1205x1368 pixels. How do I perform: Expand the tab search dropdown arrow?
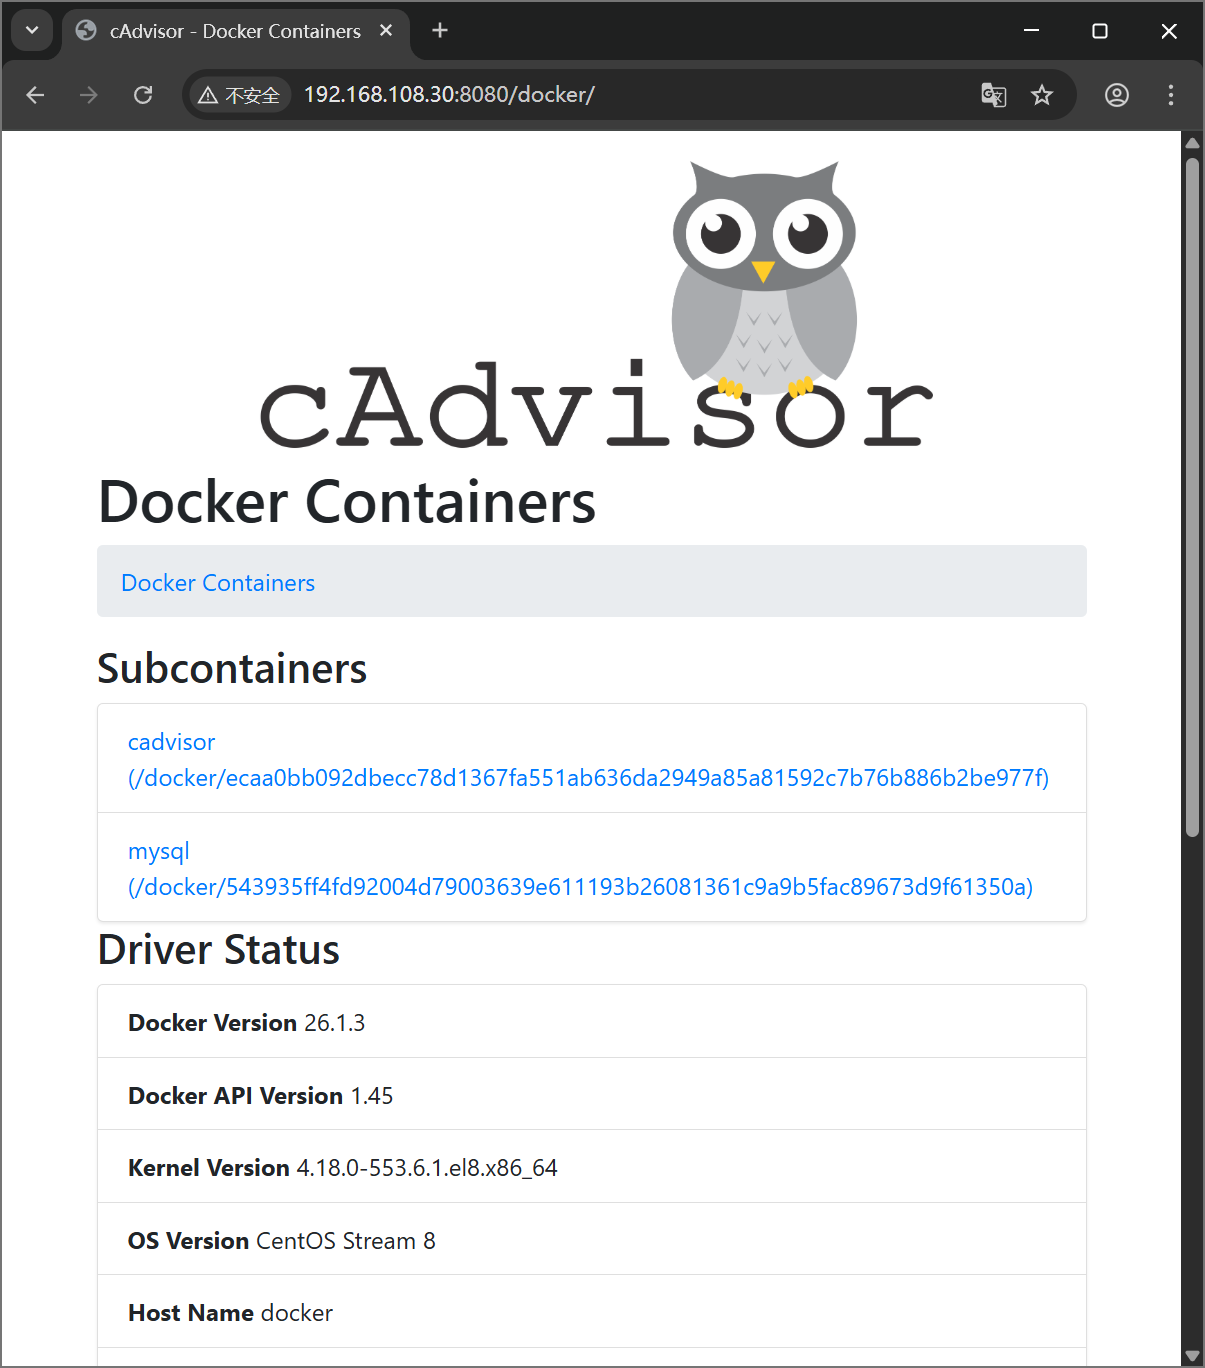coord(32,31)
